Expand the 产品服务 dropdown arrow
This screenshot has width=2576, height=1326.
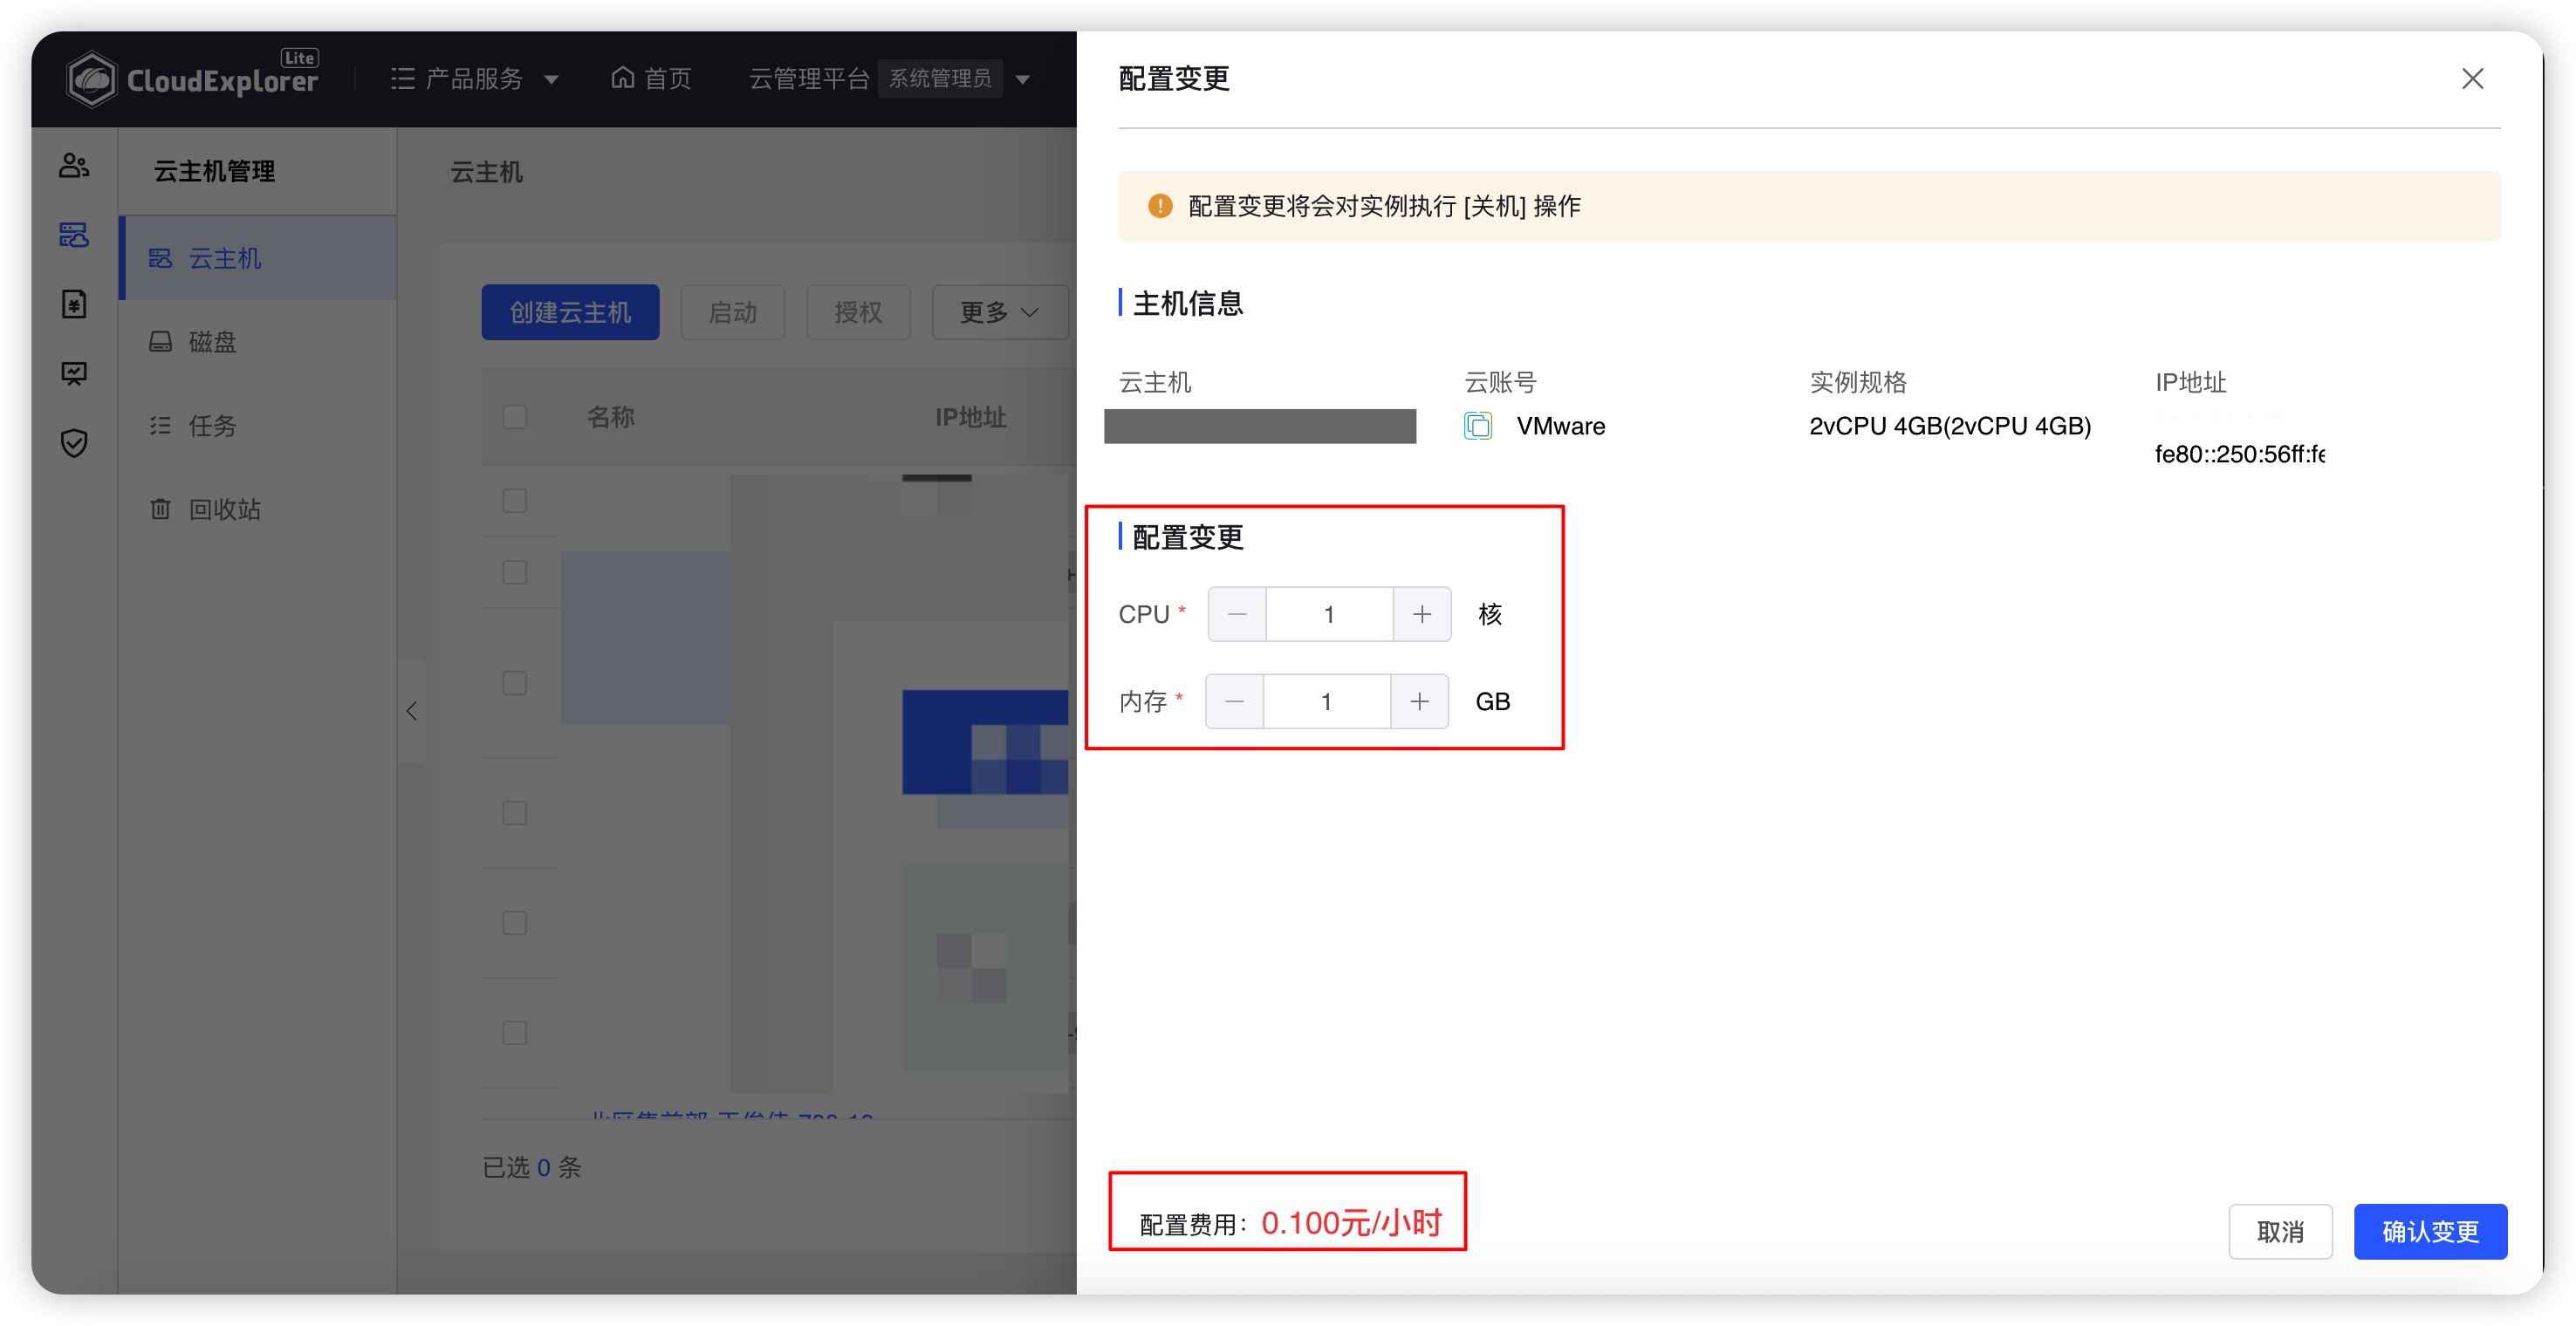pyautogui.click(x=551, y=79)
